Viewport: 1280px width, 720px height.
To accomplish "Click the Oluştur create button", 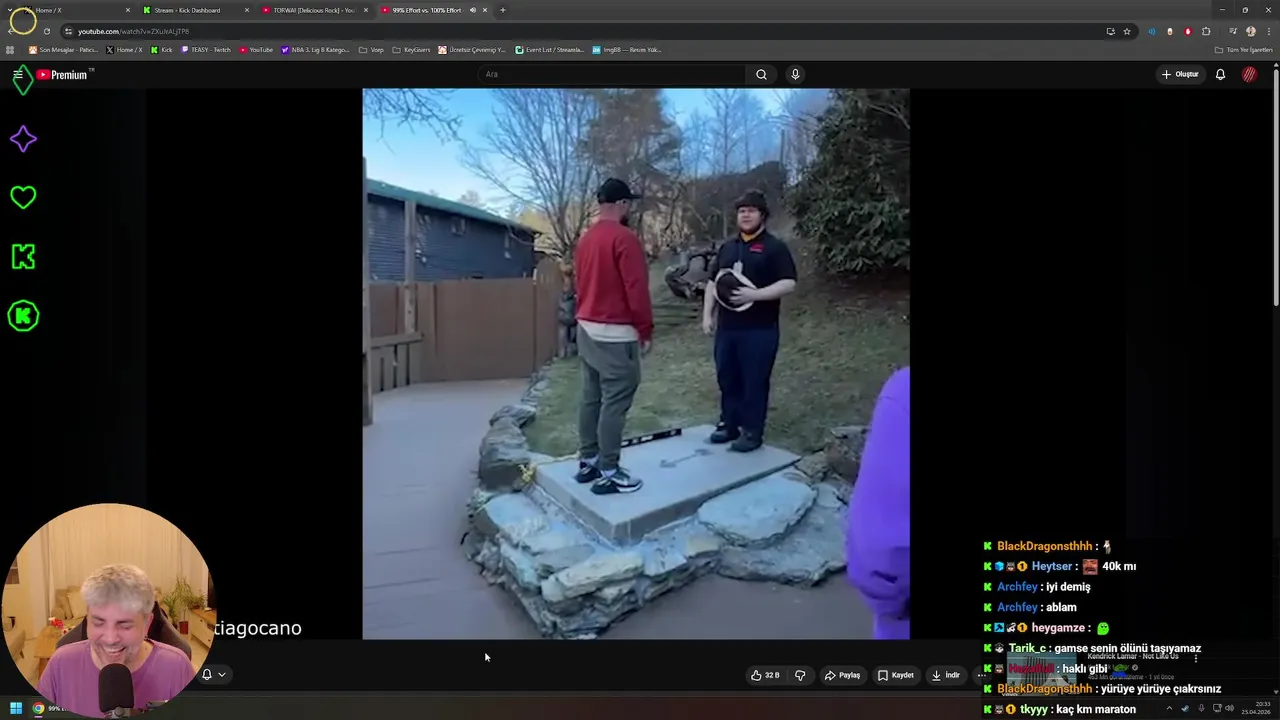I will [1180, 74].
